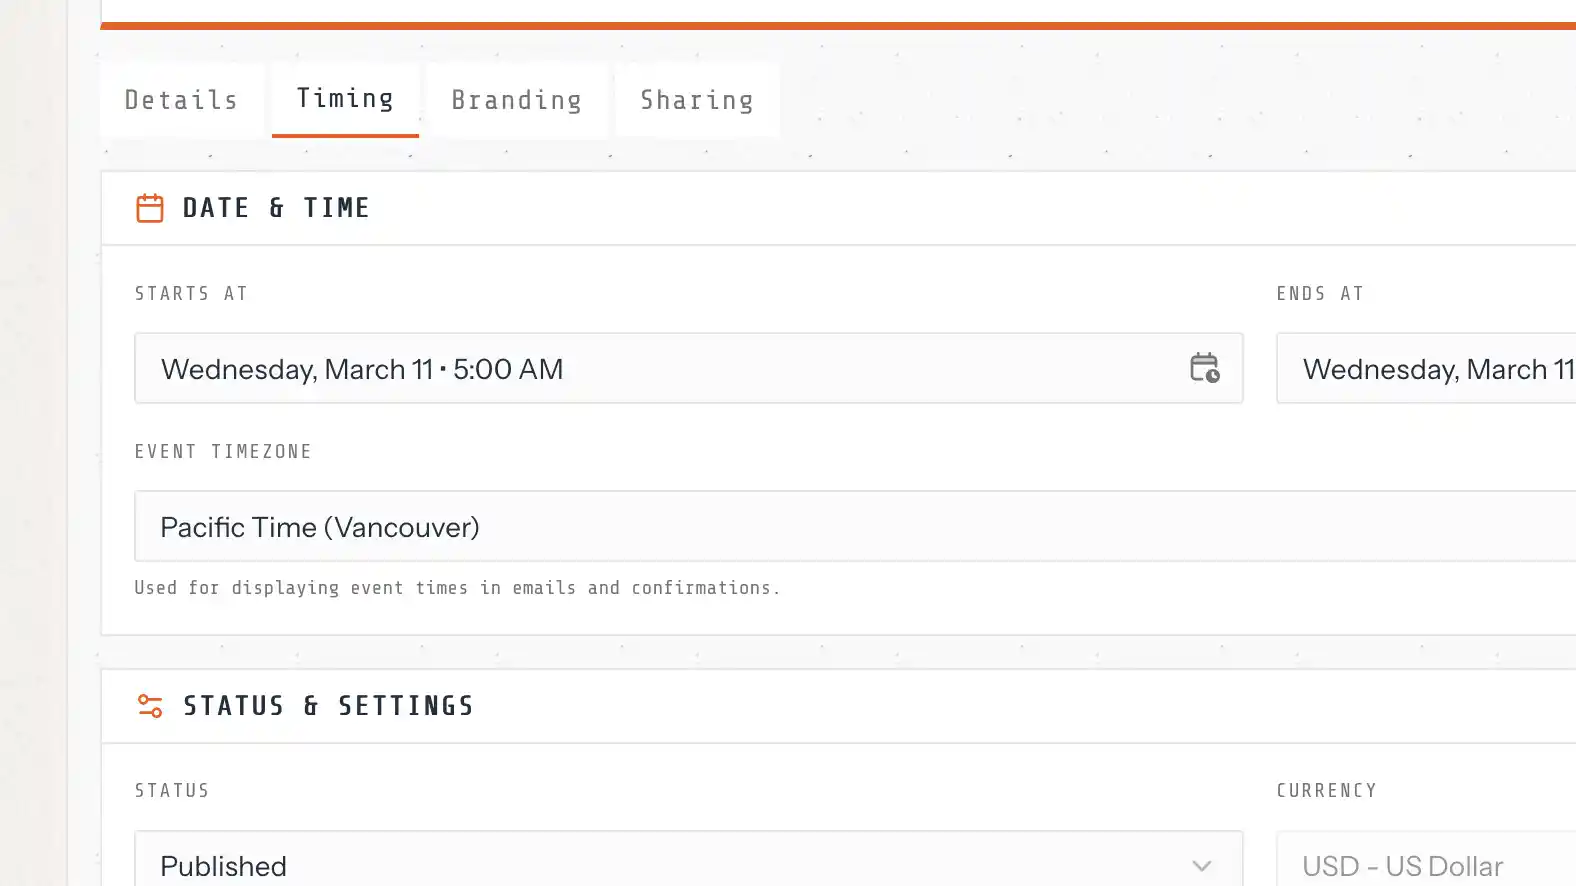This screenshot has width=1576, height=886.
Task: Click the sliders icon beside Status & Settings
Action: tap(150, 706)
